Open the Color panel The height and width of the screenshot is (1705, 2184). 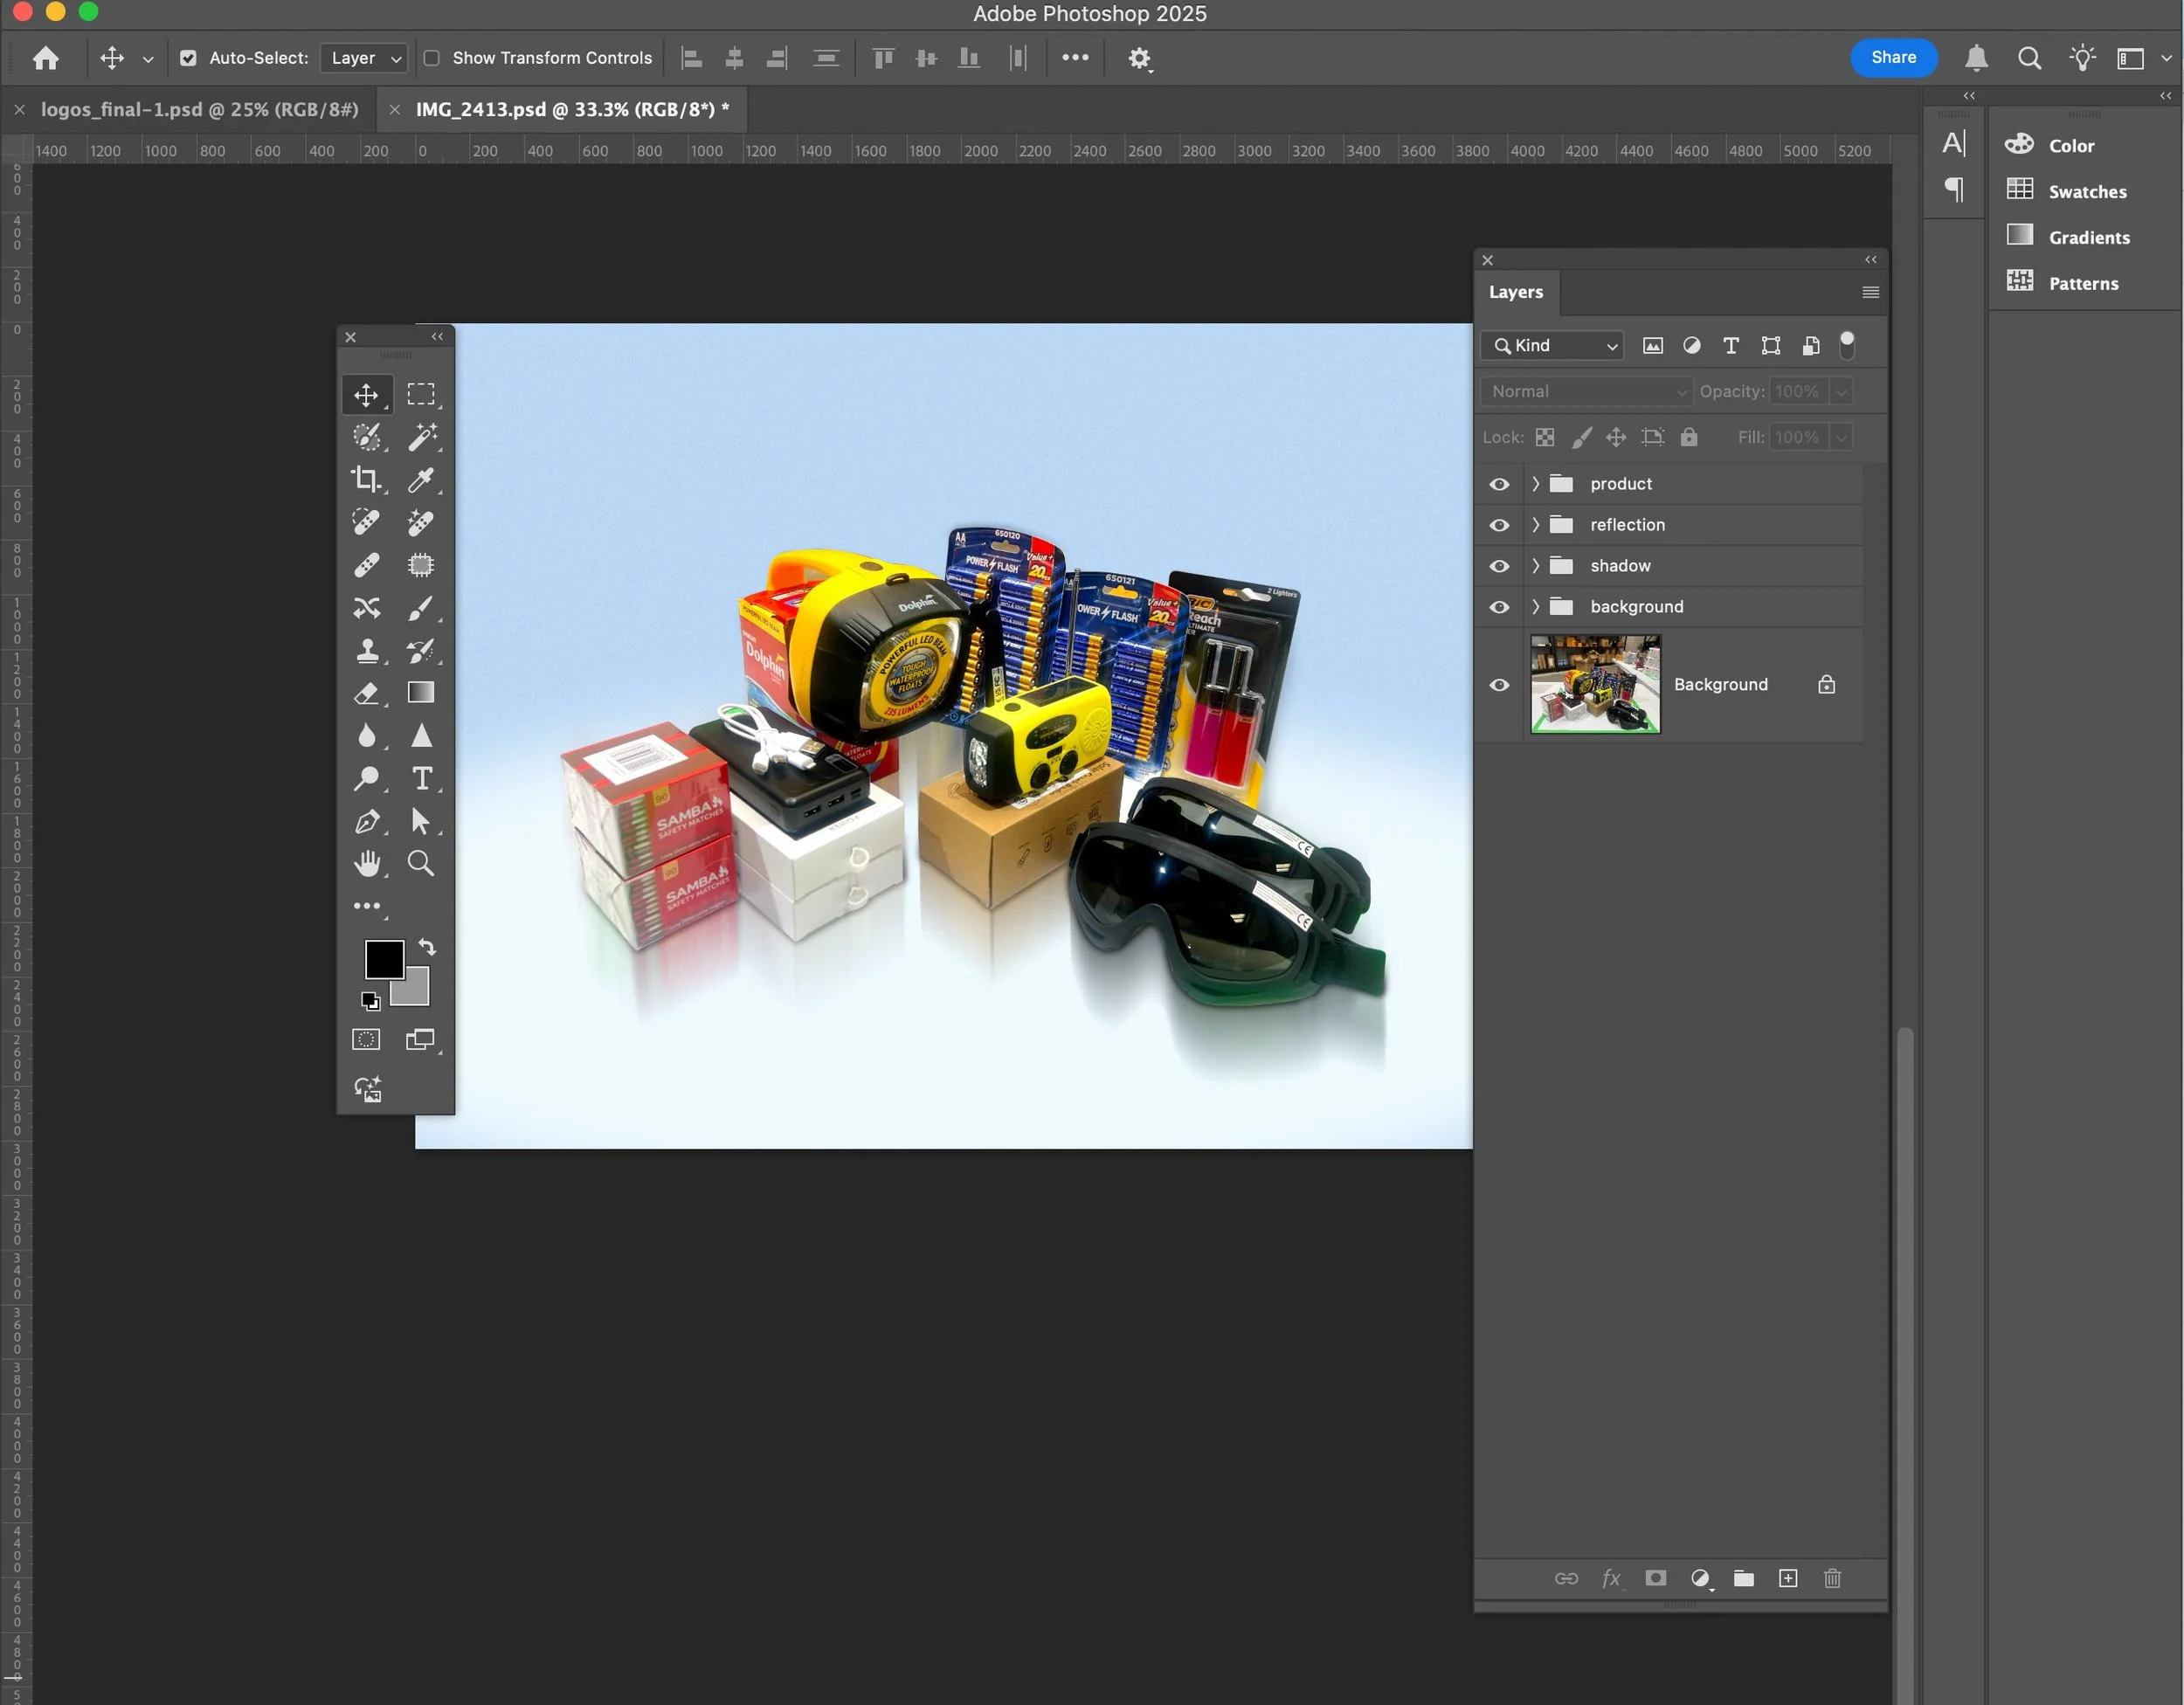[2070, 145]
